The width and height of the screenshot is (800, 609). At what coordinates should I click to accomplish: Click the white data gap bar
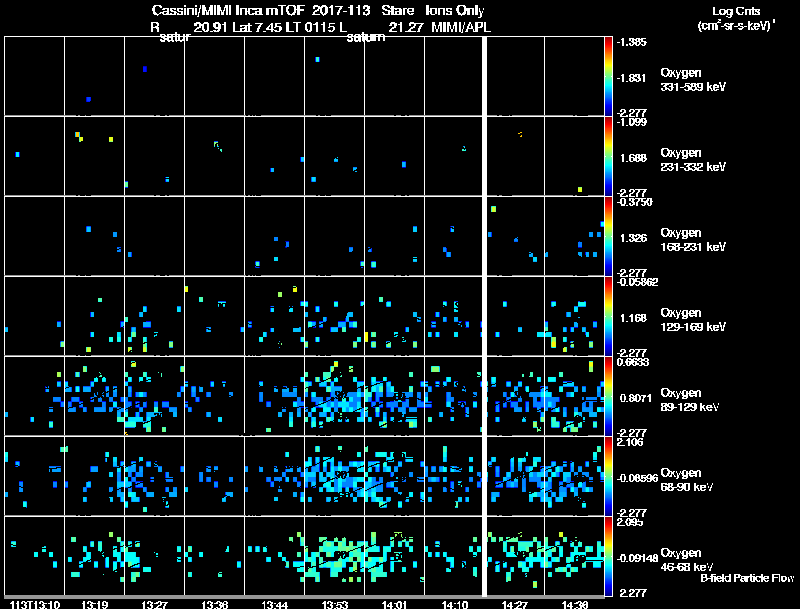[x=484, y=316]
